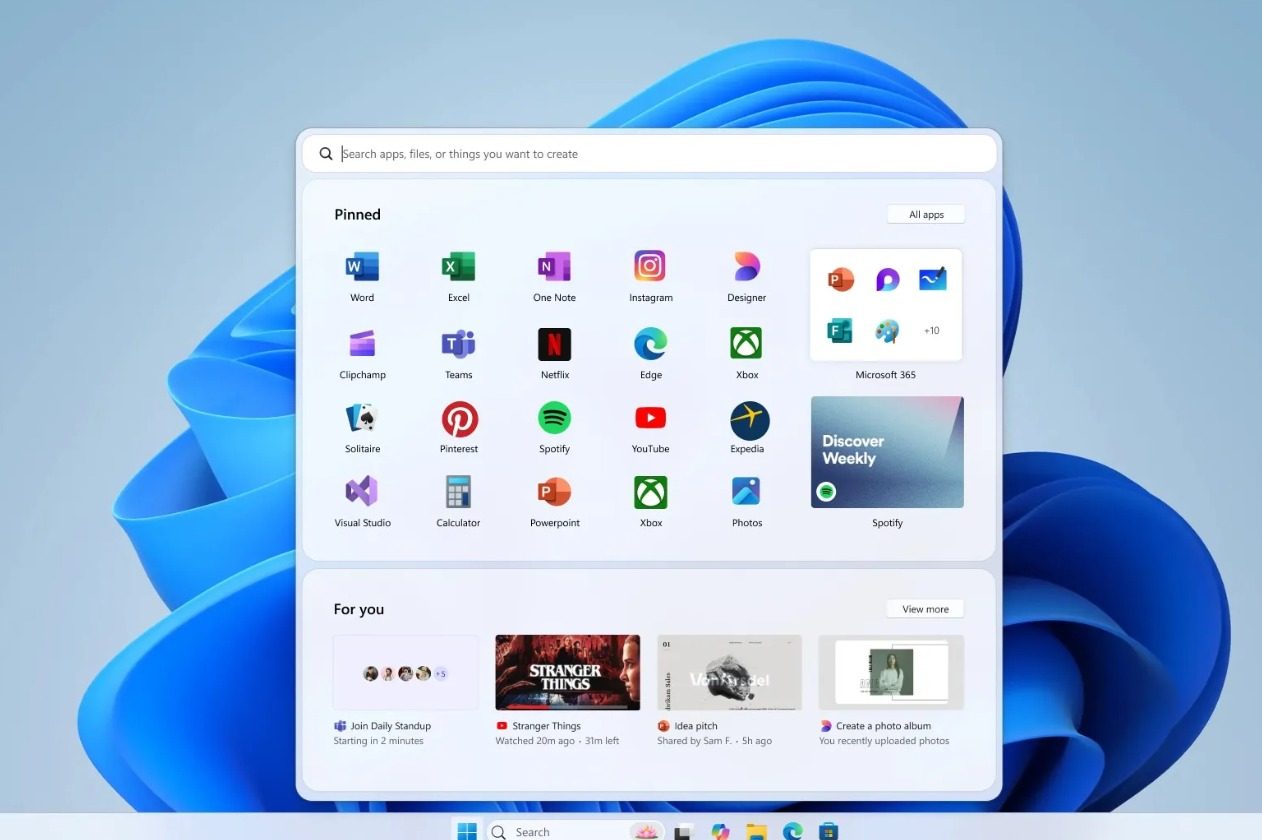Launch Excel from pinned apps
The height and width of the screenshot is (840, 1262).
click(458, 267)
